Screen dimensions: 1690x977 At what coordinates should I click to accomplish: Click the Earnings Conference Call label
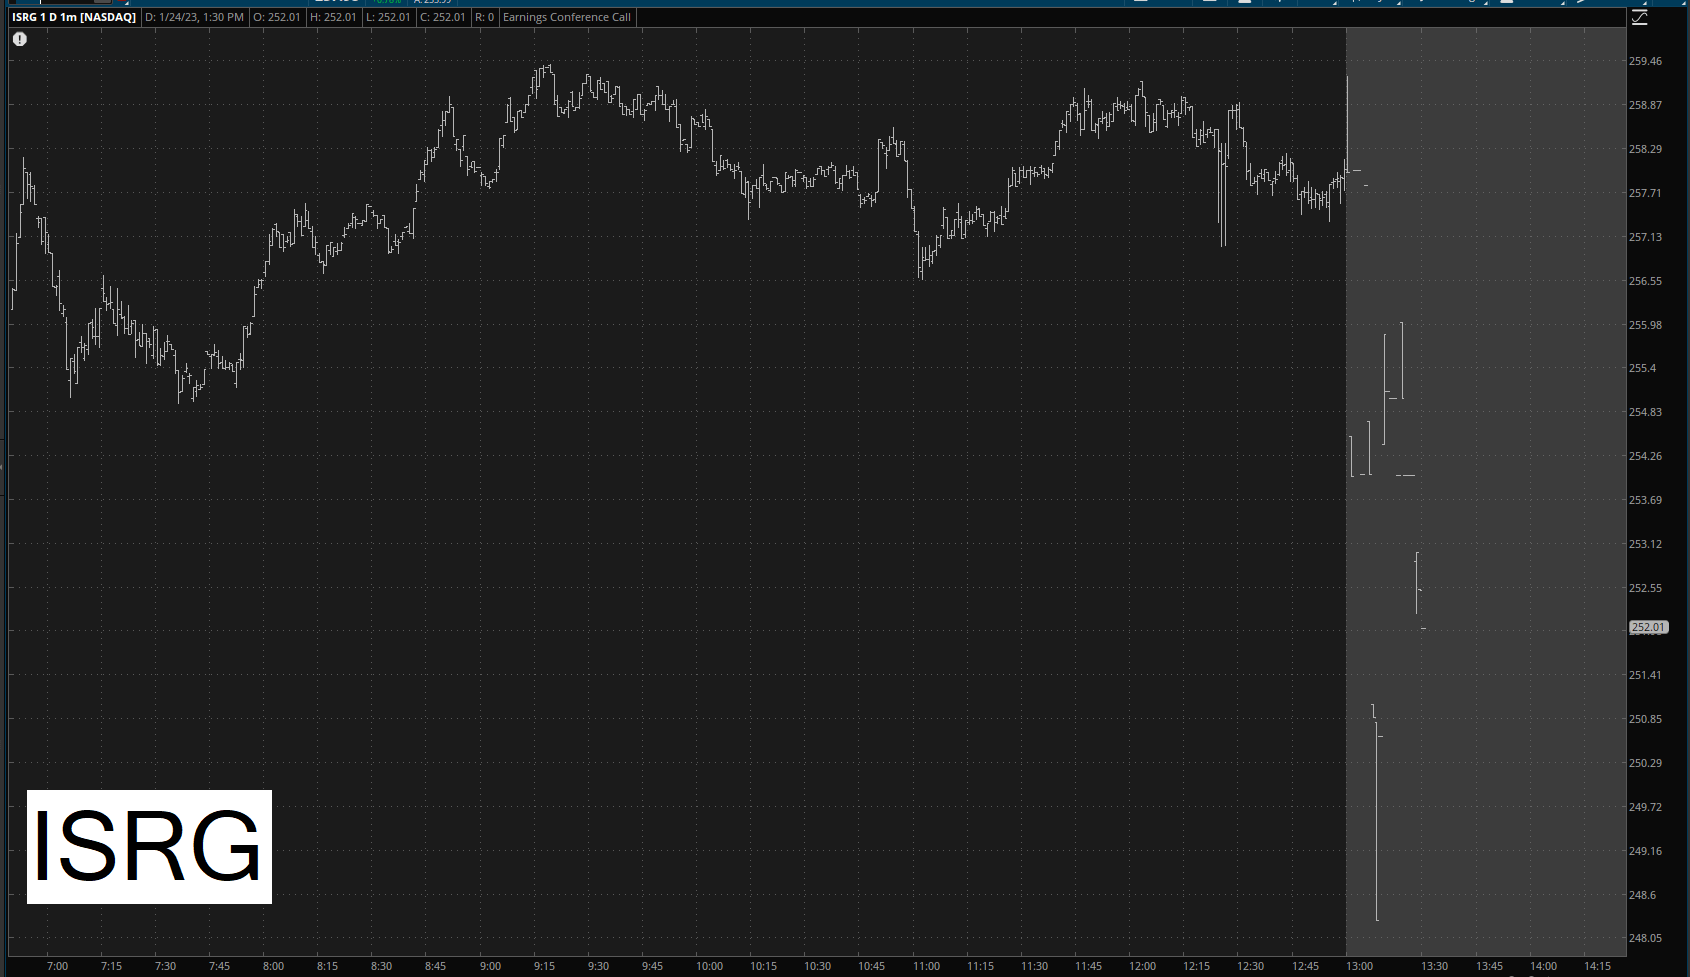(566, 17)
